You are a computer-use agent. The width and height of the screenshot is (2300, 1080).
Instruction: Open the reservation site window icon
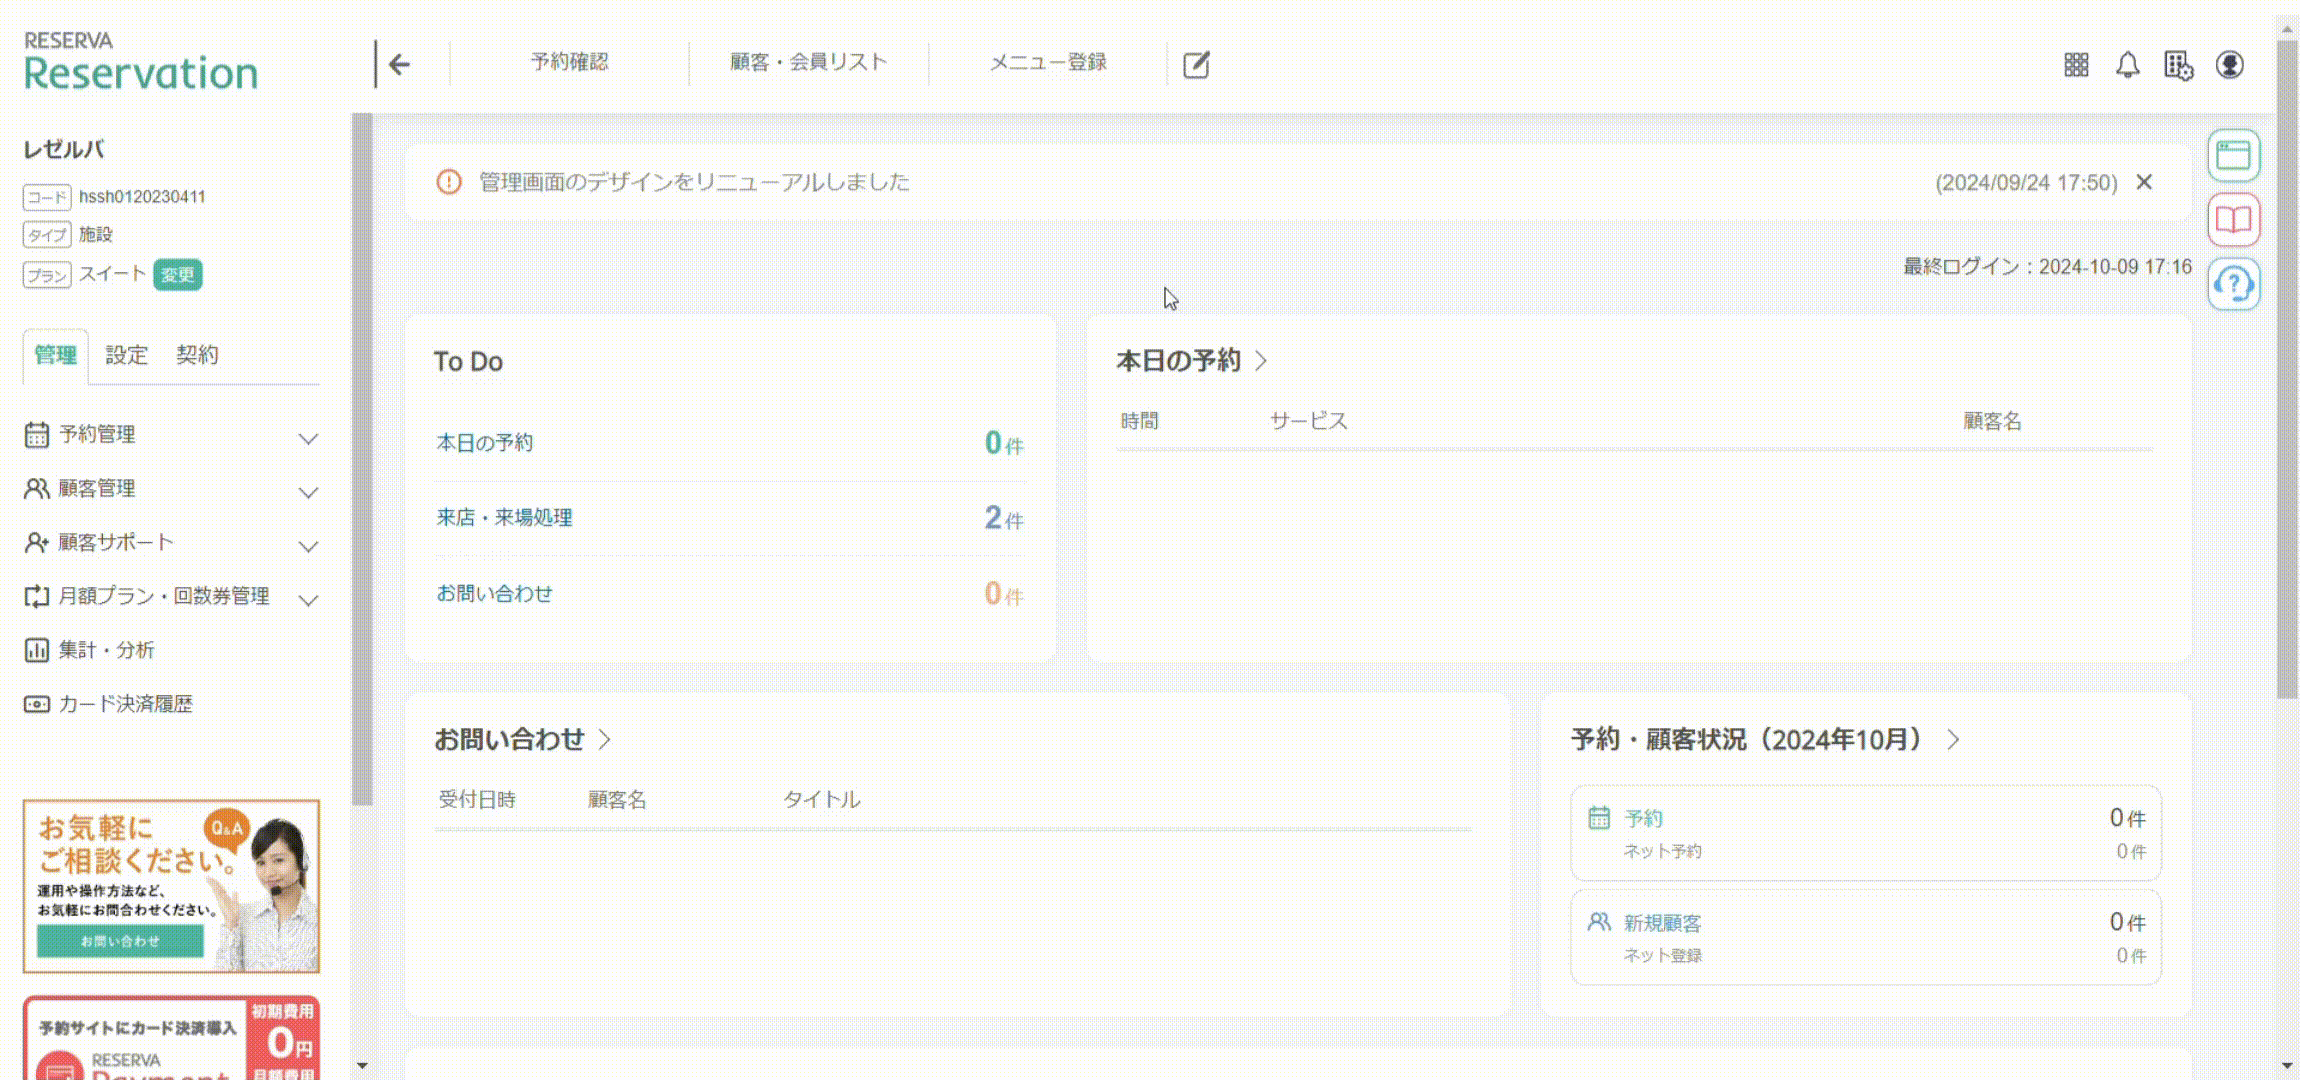point(2234,155)
